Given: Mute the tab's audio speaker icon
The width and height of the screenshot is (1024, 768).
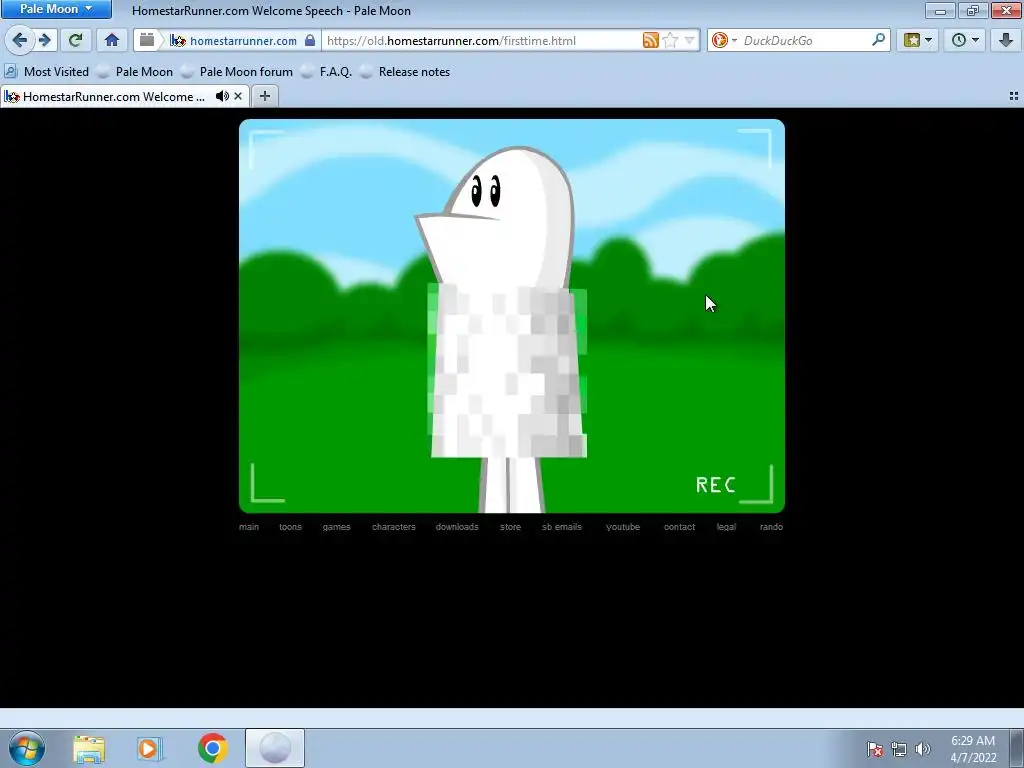Looking at the screenshot, I should [x=222, y=97].
